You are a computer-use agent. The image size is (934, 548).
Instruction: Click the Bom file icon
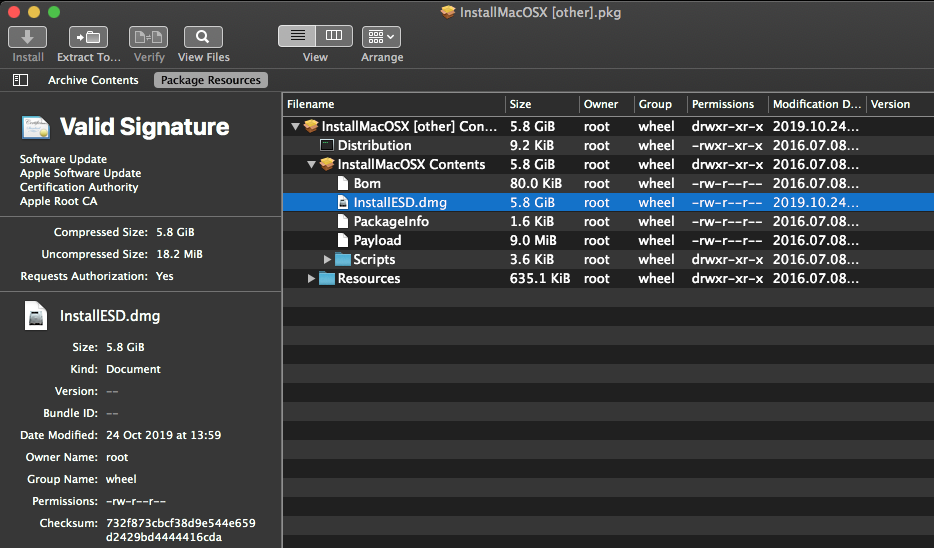343,183
